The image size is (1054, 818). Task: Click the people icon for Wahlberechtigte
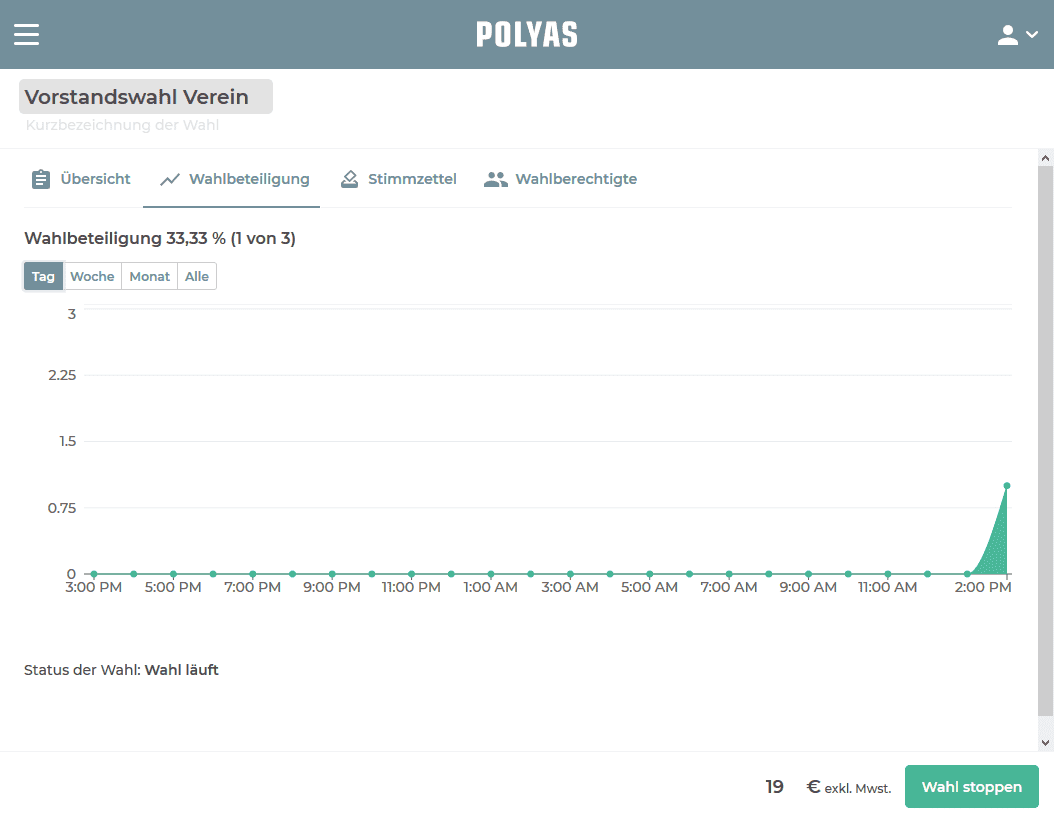coord(496,179)
